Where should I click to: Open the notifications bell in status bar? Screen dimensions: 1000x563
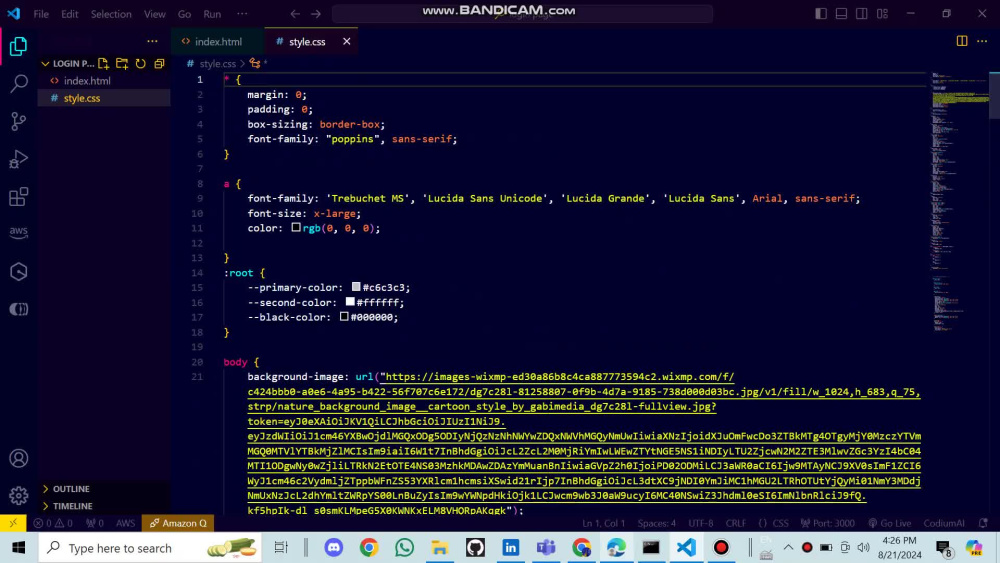[x=983, y=523]
